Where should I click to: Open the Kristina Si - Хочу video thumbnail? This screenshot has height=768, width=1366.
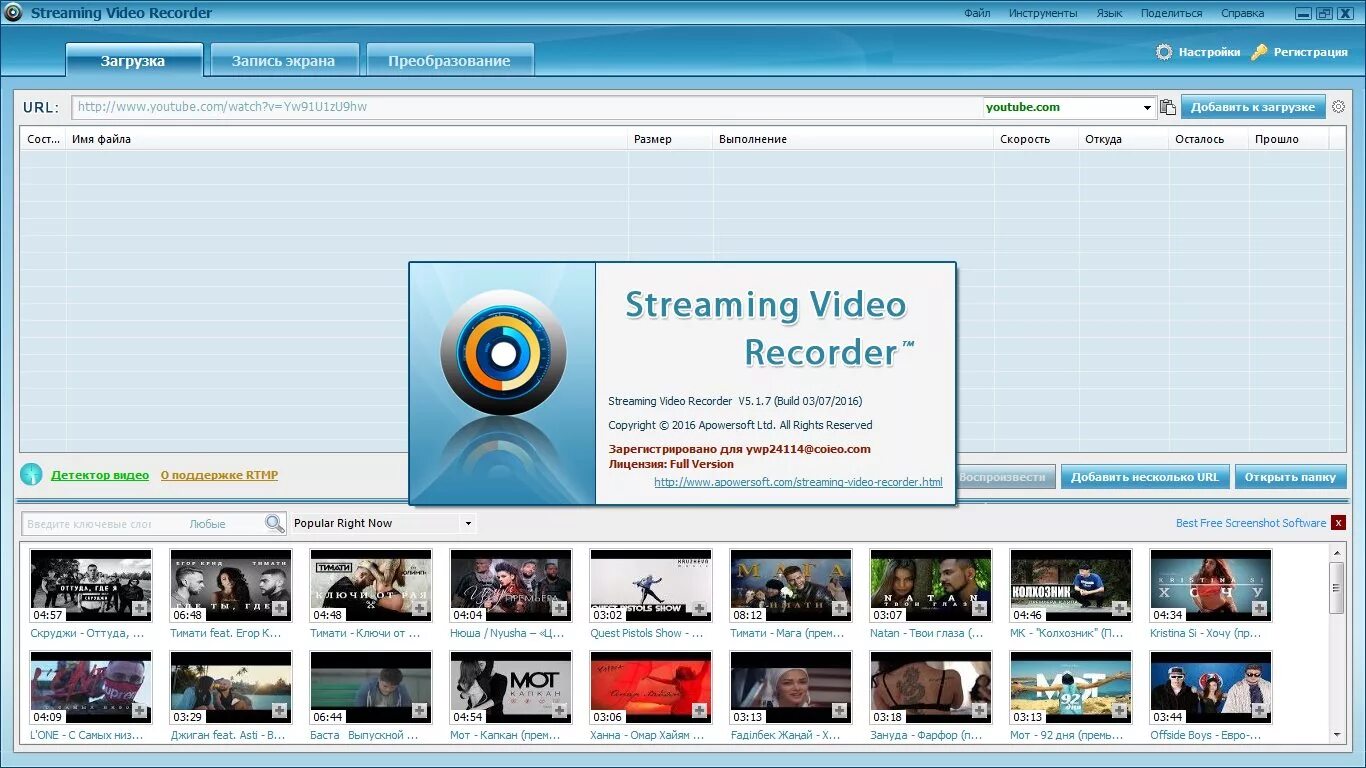pos(1210,585)
